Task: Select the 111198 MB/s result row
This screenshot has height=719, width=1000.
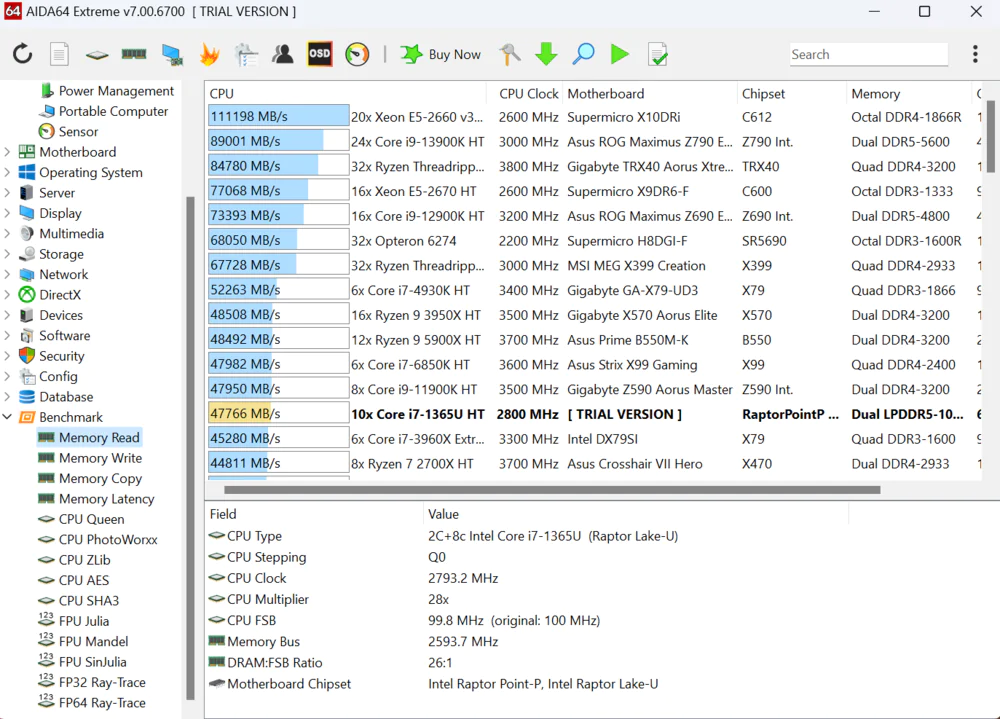Action: (595, 117)
